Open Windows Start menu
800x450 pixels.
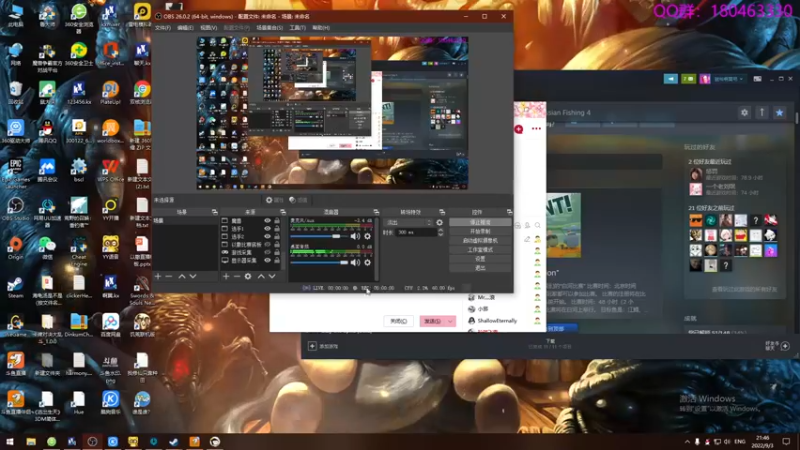pyautogui.click(x=10, y=441)
